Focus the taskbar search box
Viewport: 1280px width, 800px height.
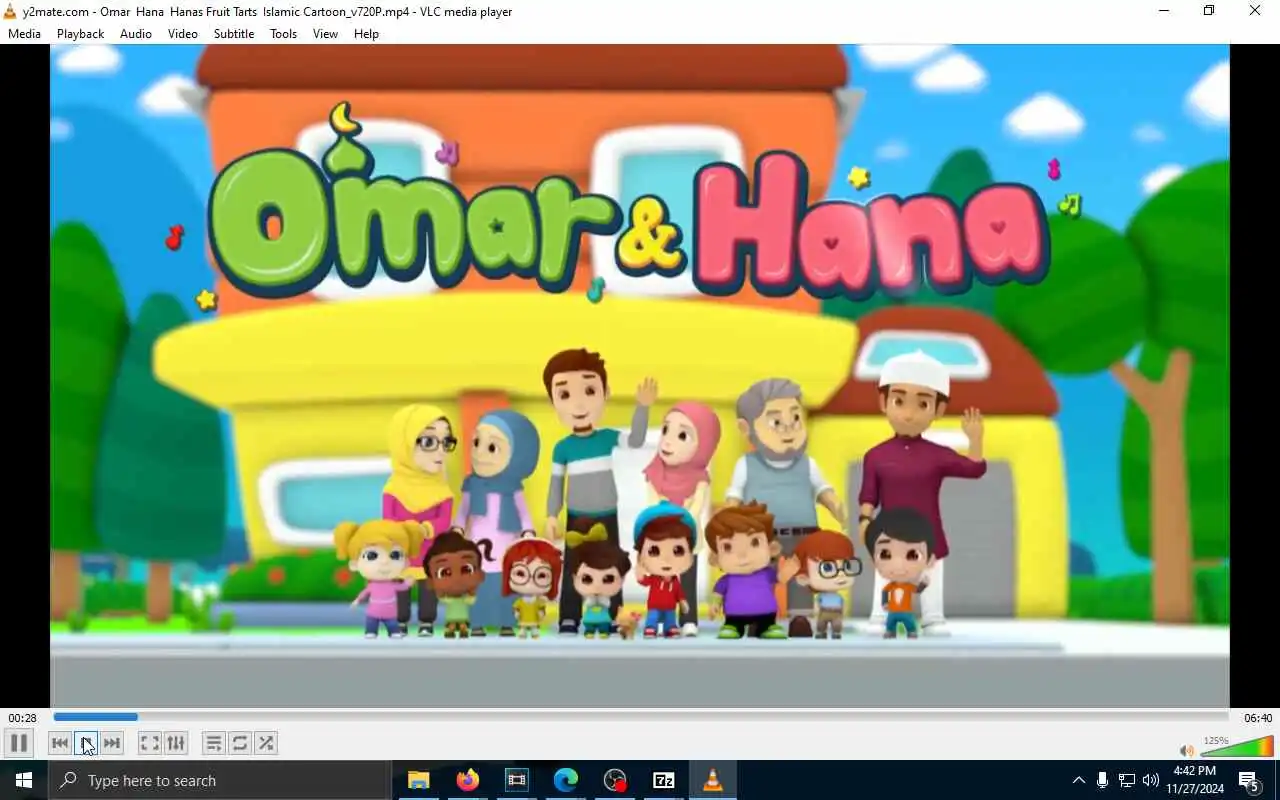click(x=219, y=780)
